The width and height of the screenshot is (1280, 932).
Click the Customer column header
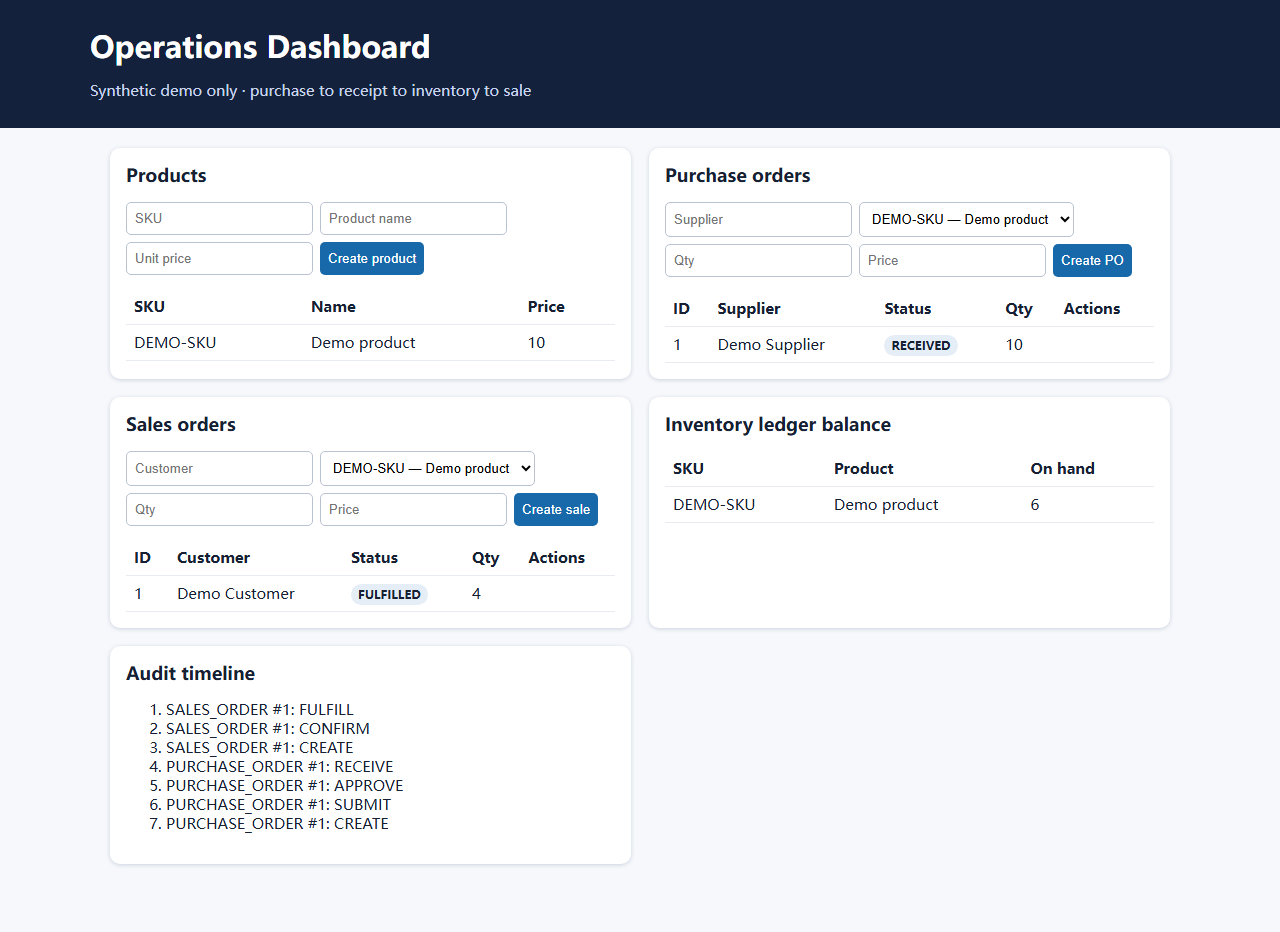[x=213, y=557]
